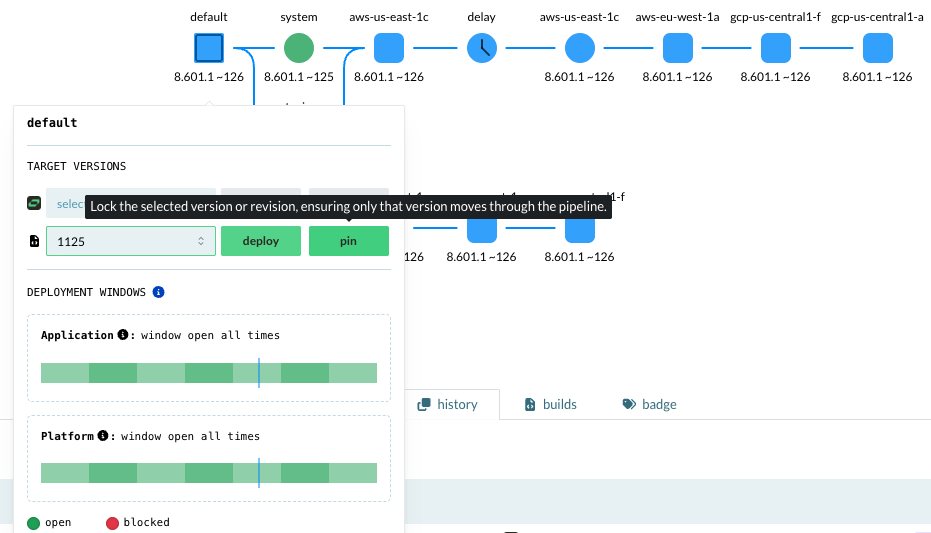Click the Platform deployment window timeline bar
The image size is (931, 533).
click(x=208, y=473)
